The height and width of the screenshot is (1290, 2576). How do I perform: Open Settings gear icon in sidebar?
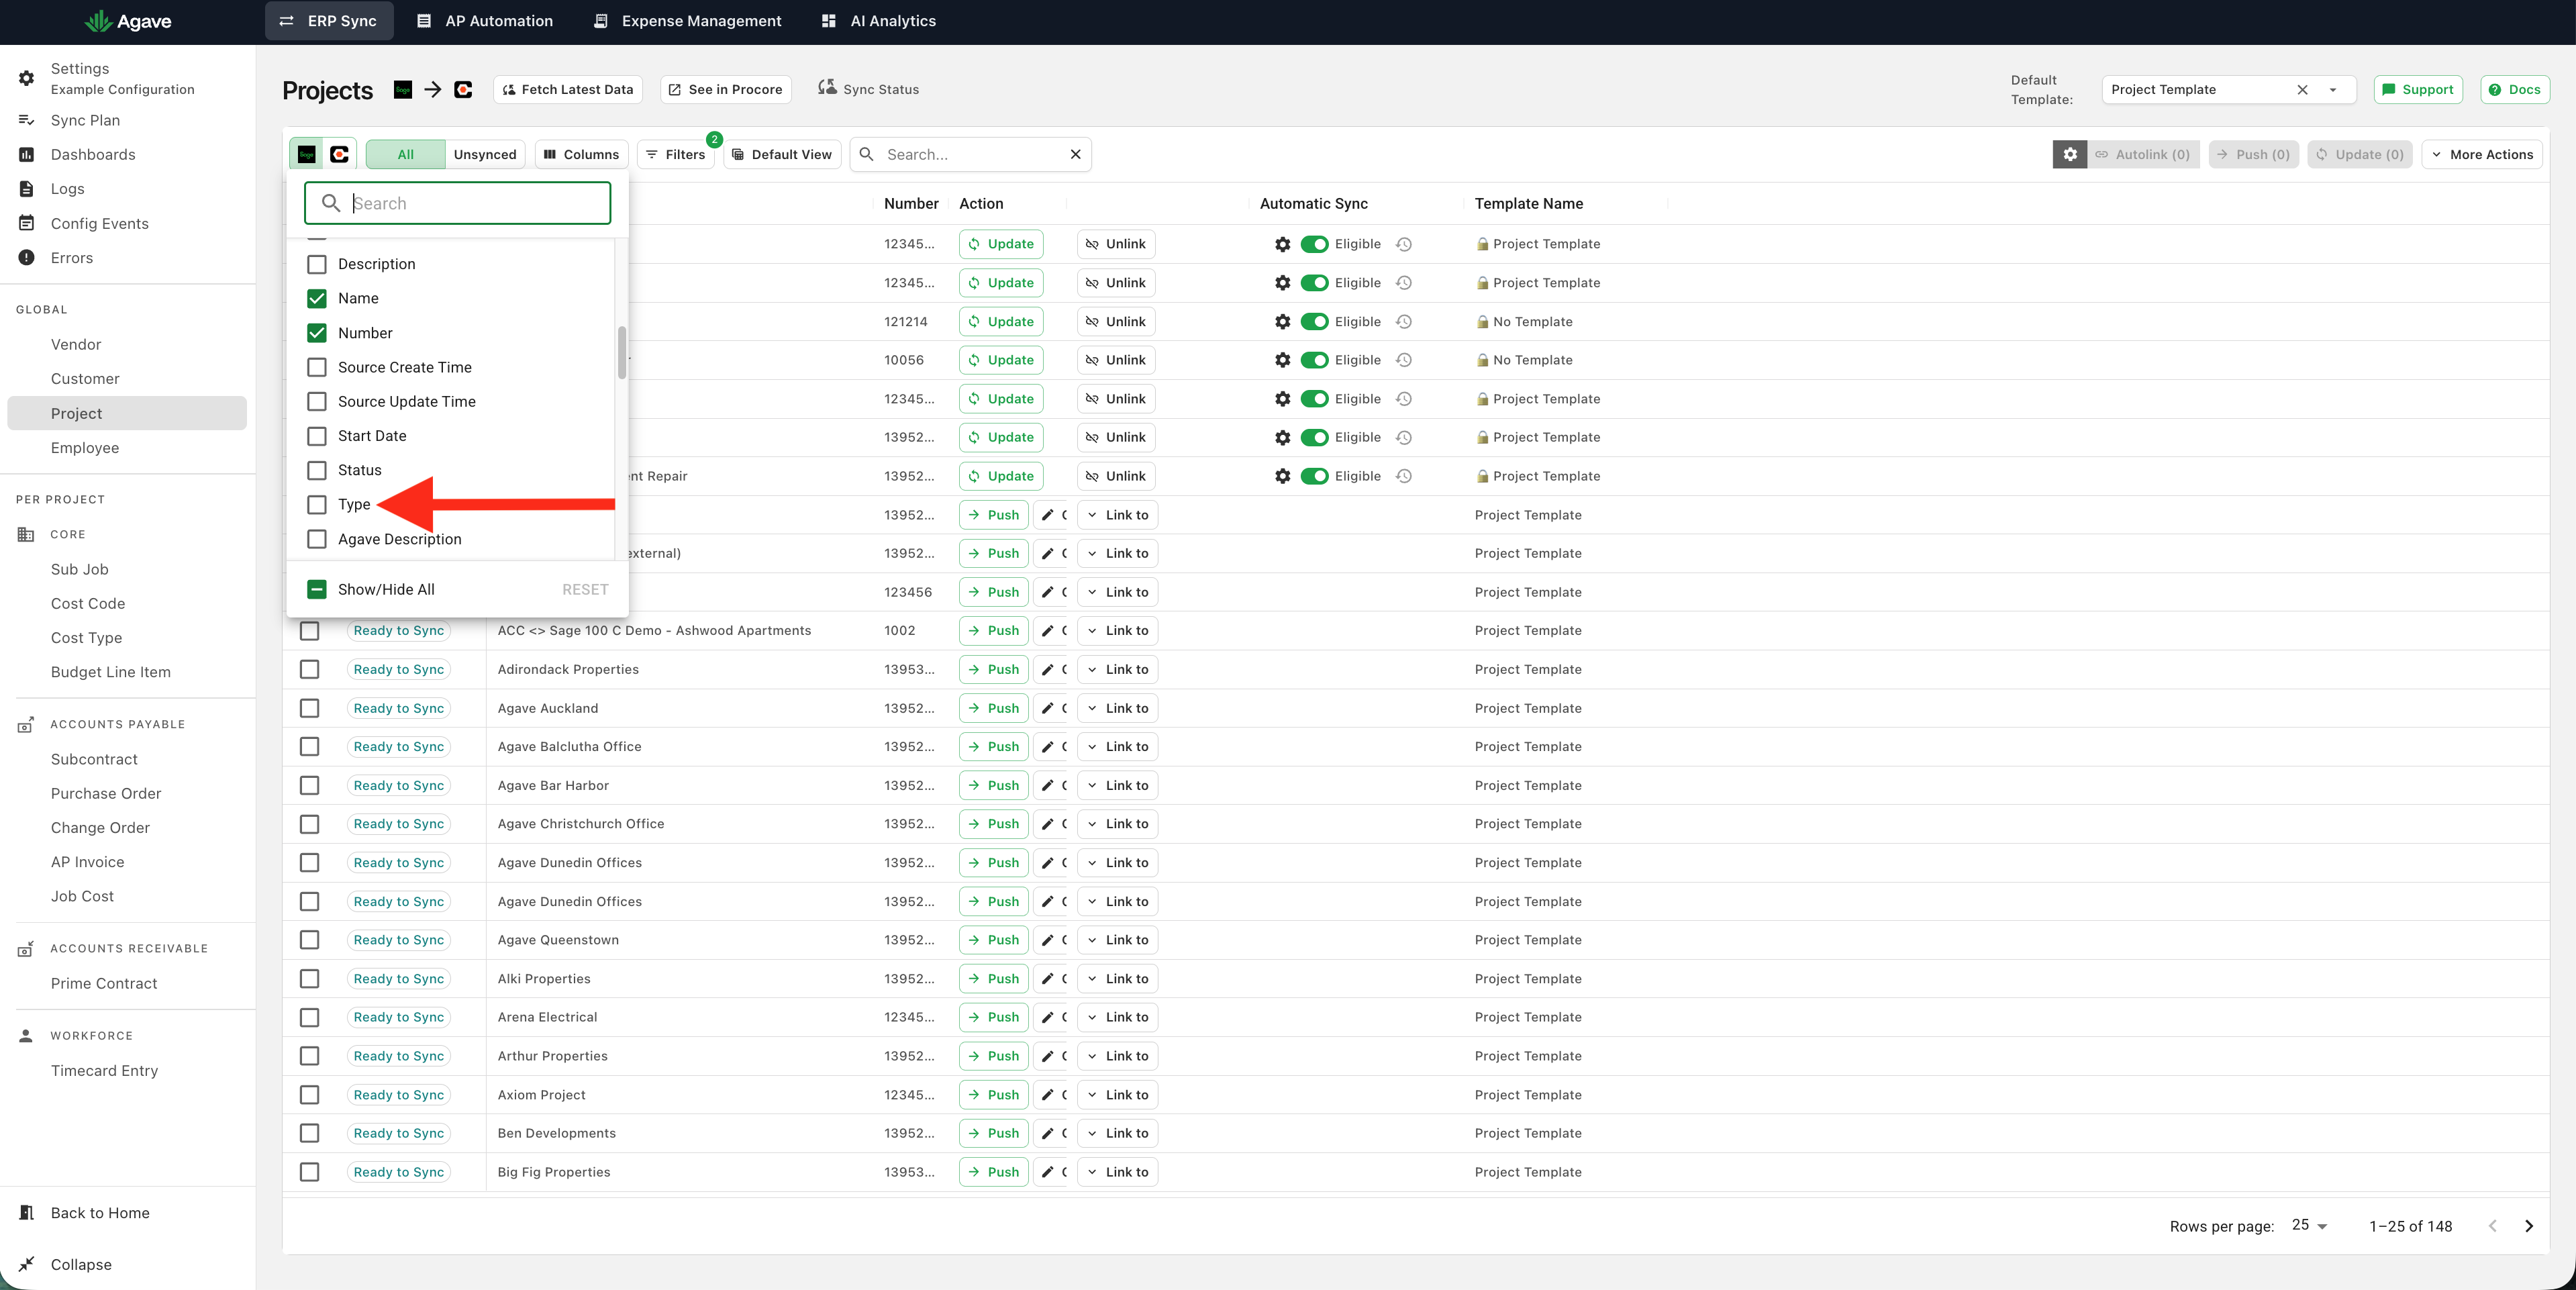27,78
